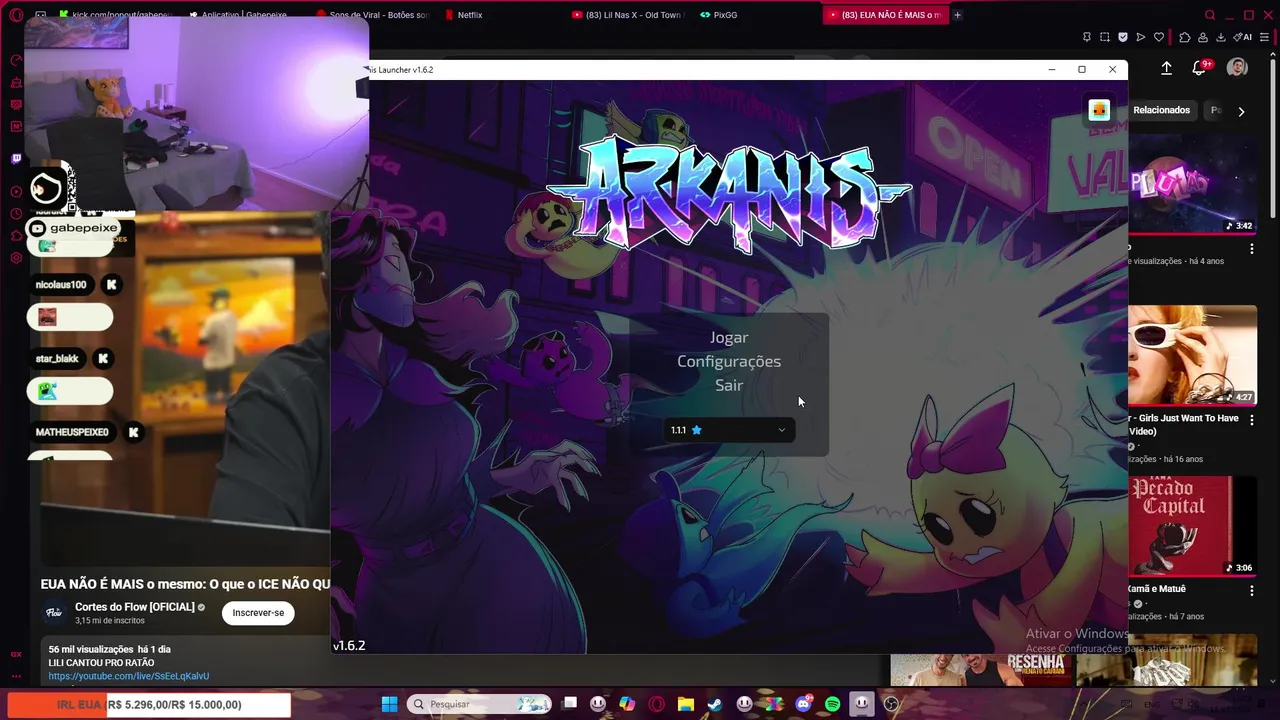Open Steam from the taskbar

pyautogui.click(x=715, y=704)
